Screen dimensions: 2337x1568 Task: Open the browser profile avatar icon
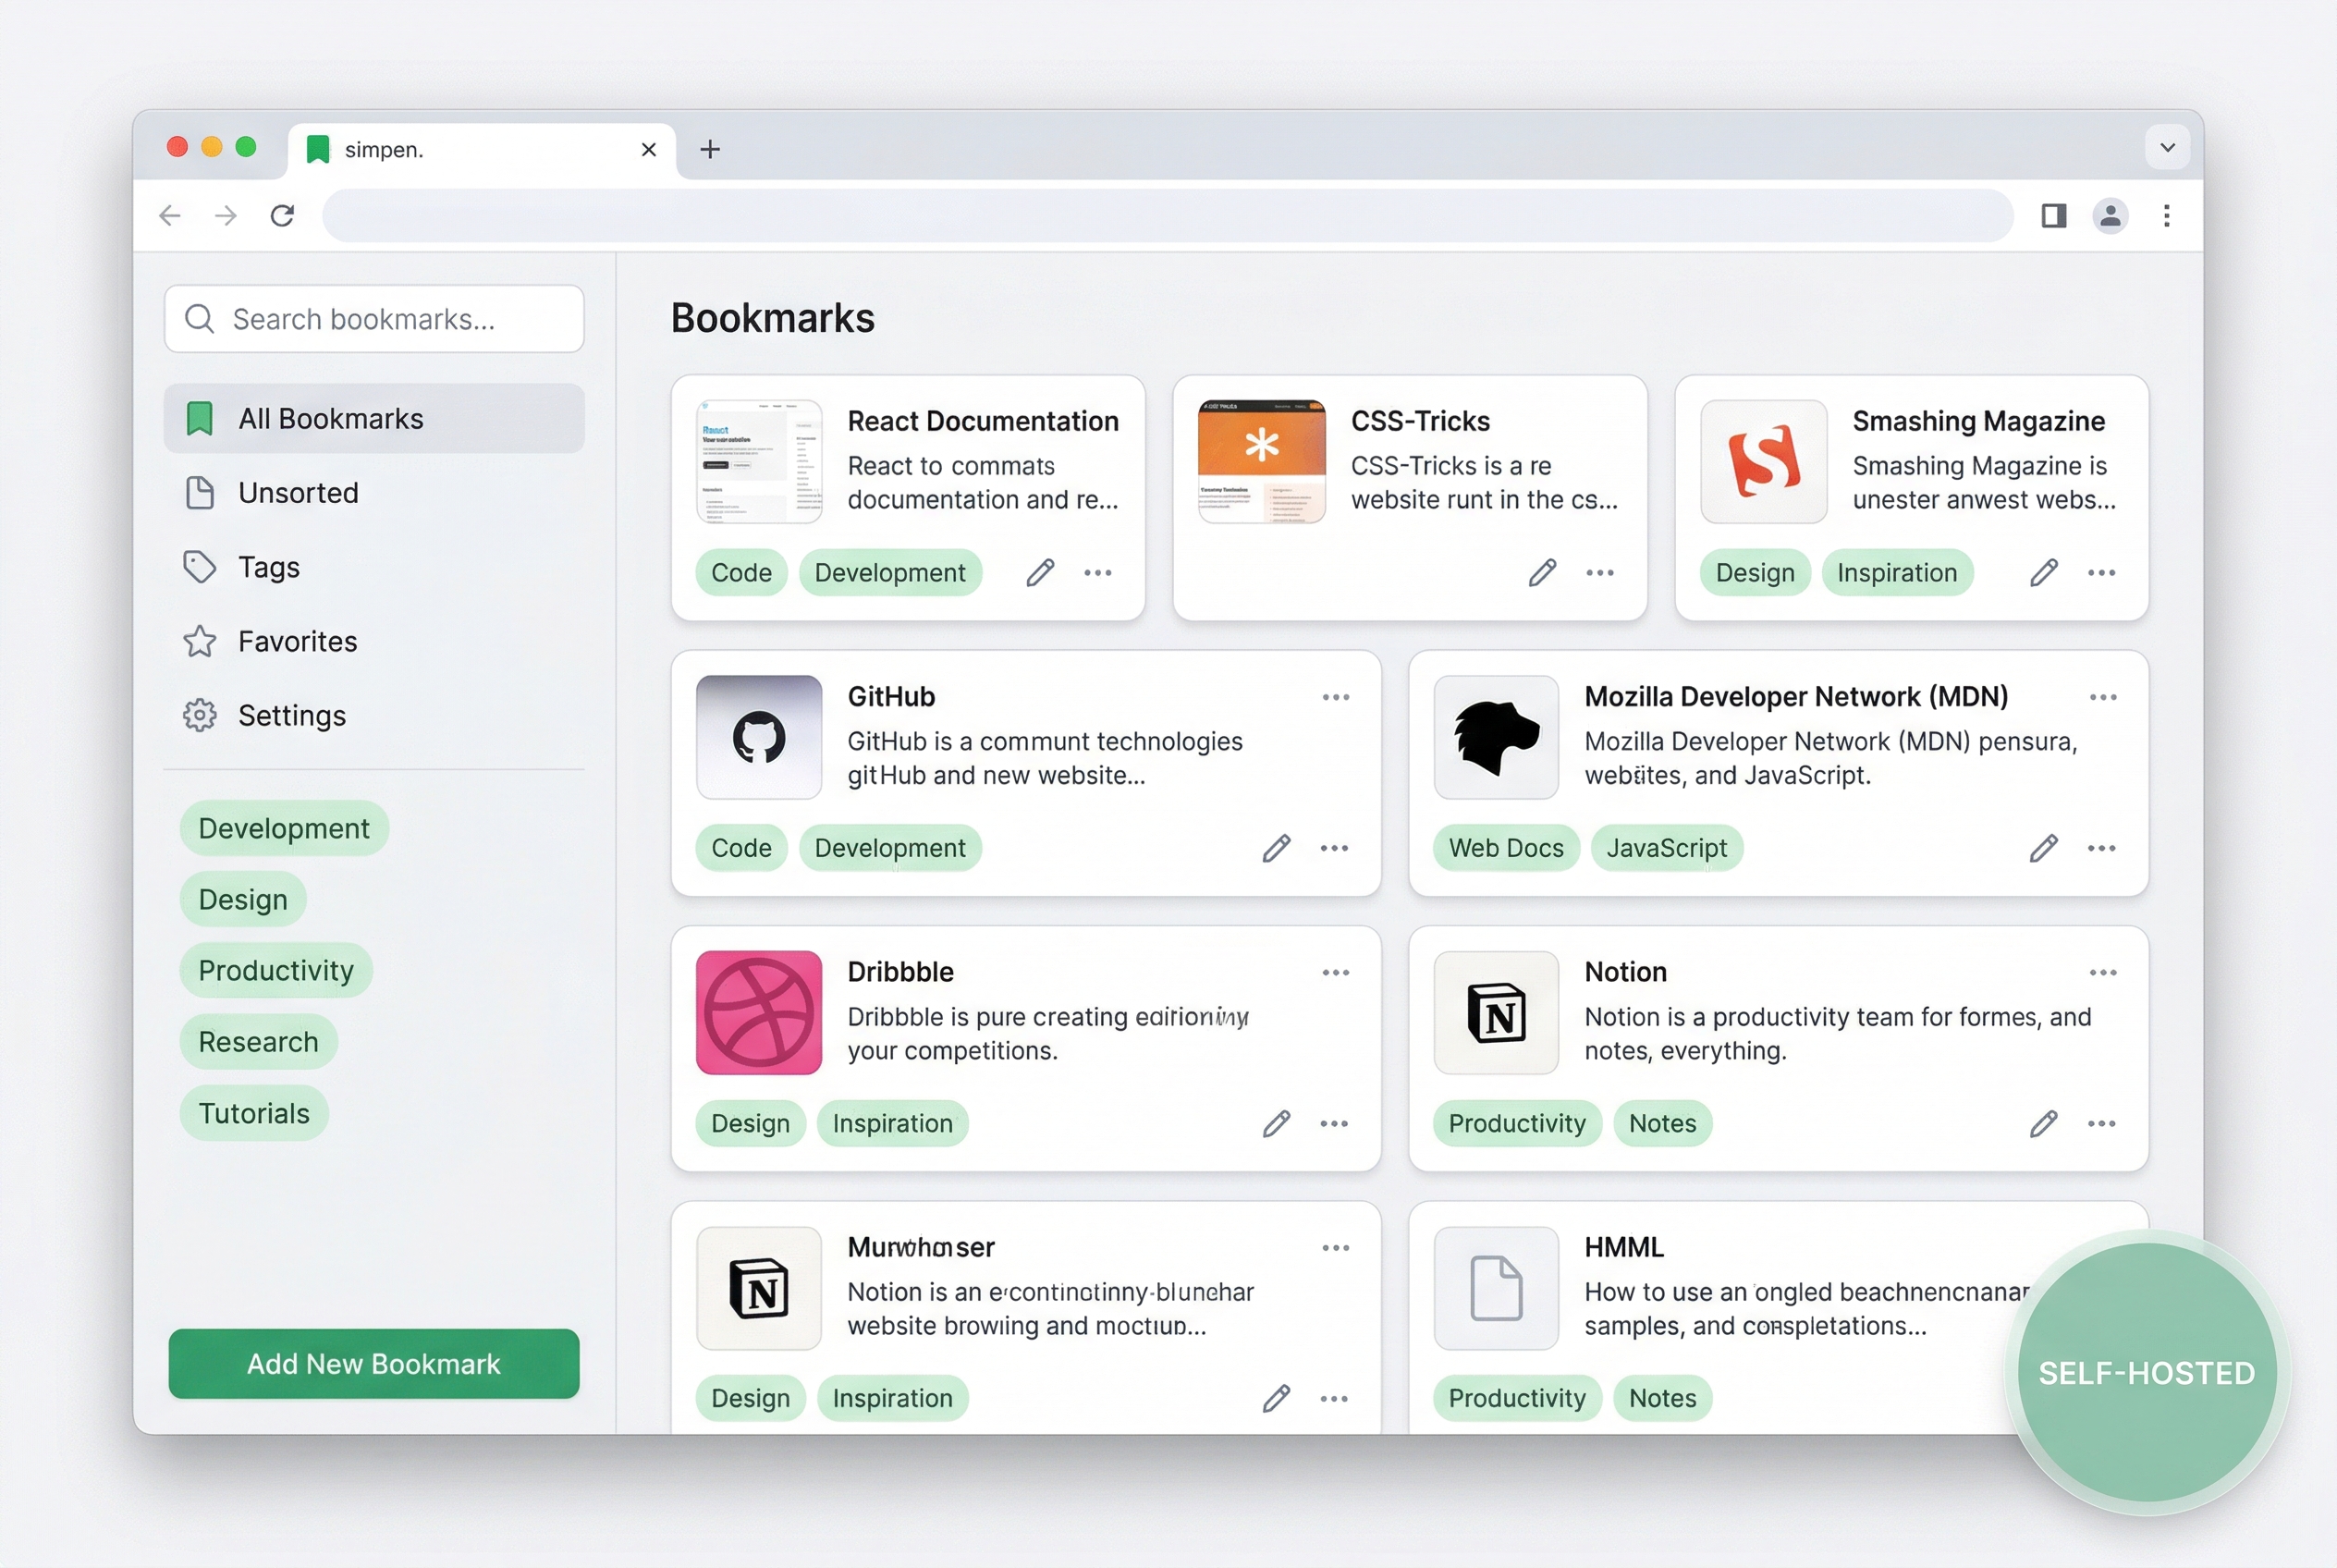[2110, 215]
